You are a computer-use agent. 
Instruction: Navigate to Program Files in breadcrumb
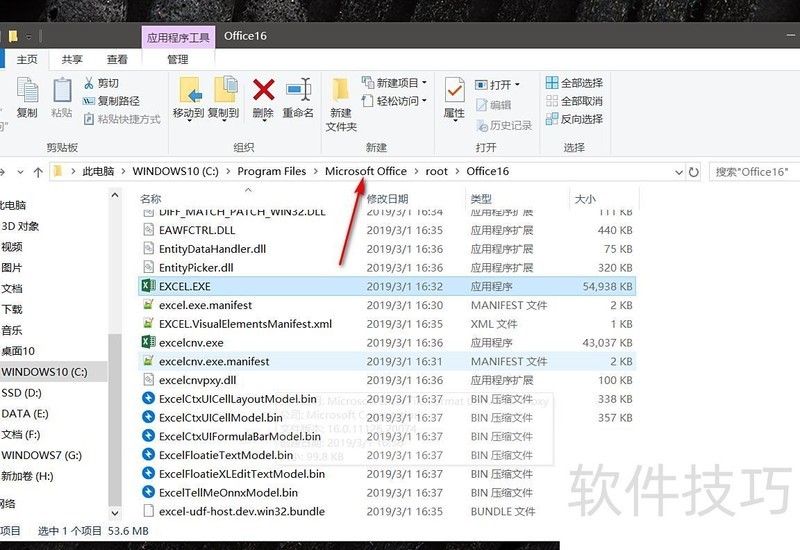point(271,171)
